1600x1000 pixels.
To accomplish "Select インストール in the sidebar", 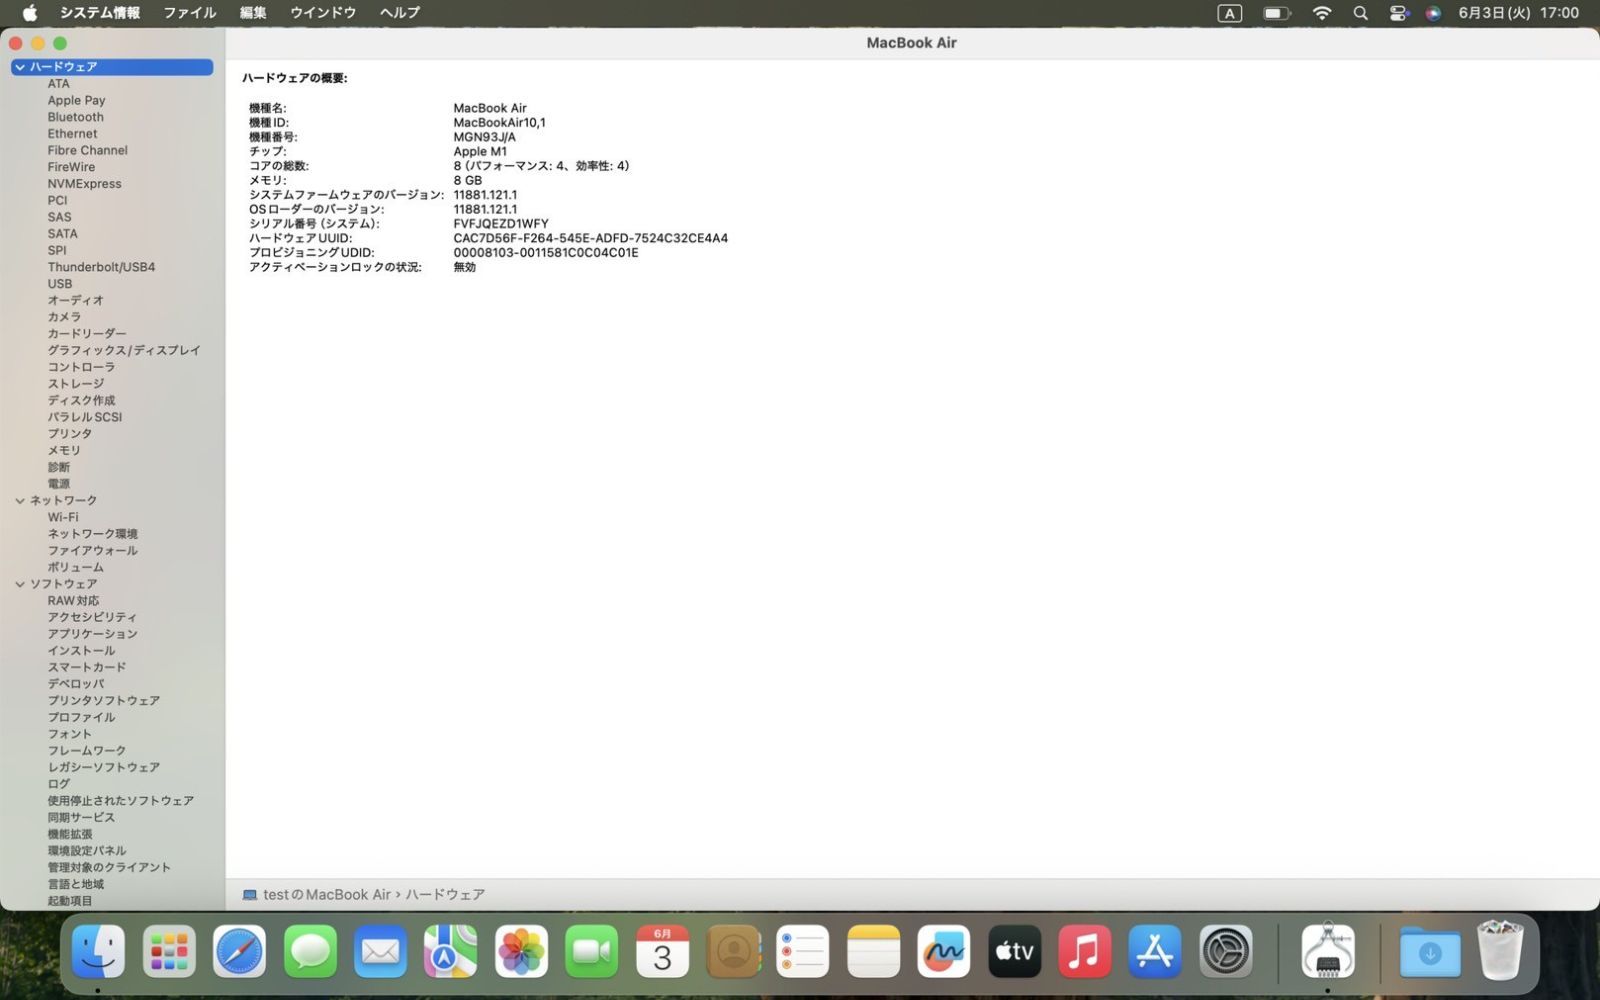I will point(81,651).
